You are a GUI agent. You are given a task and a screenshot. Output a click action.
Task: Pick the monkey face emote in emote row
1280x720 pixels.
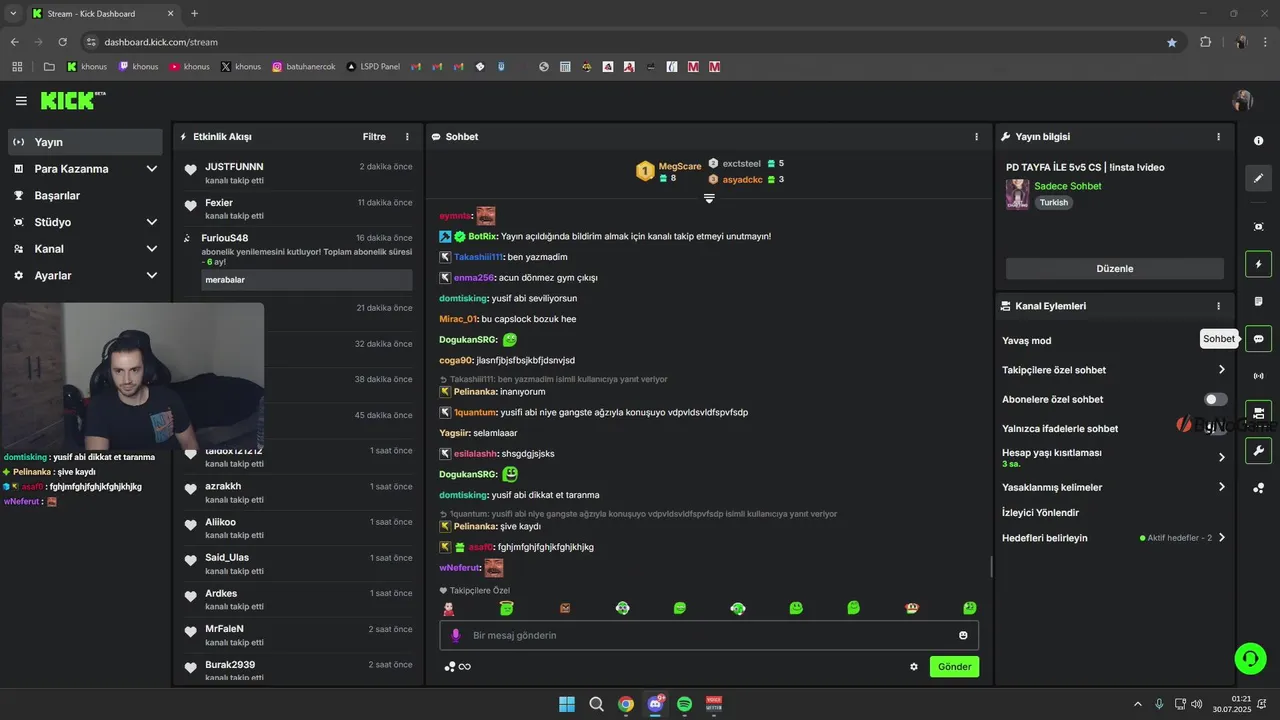pos(912,608)
